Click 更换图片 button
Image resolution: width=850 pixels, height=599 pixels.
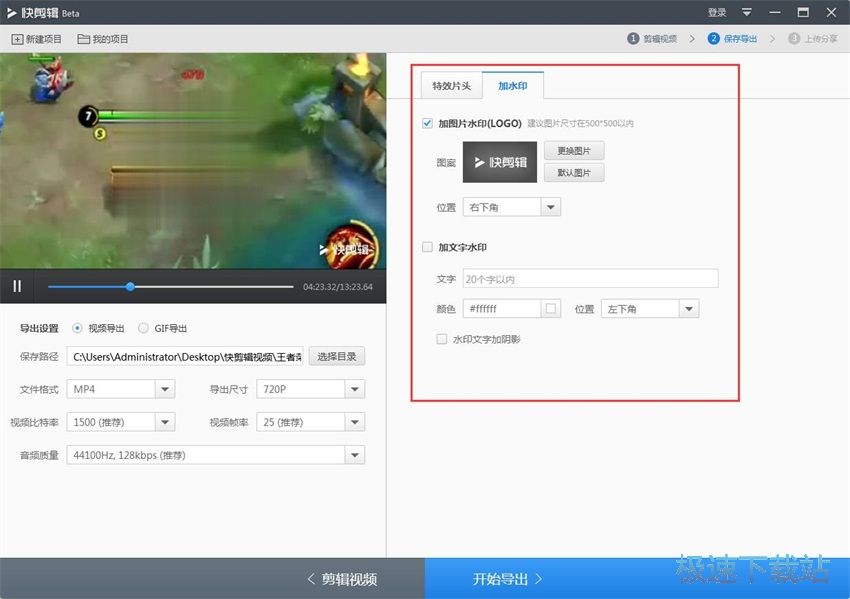(x=574, y=151)
